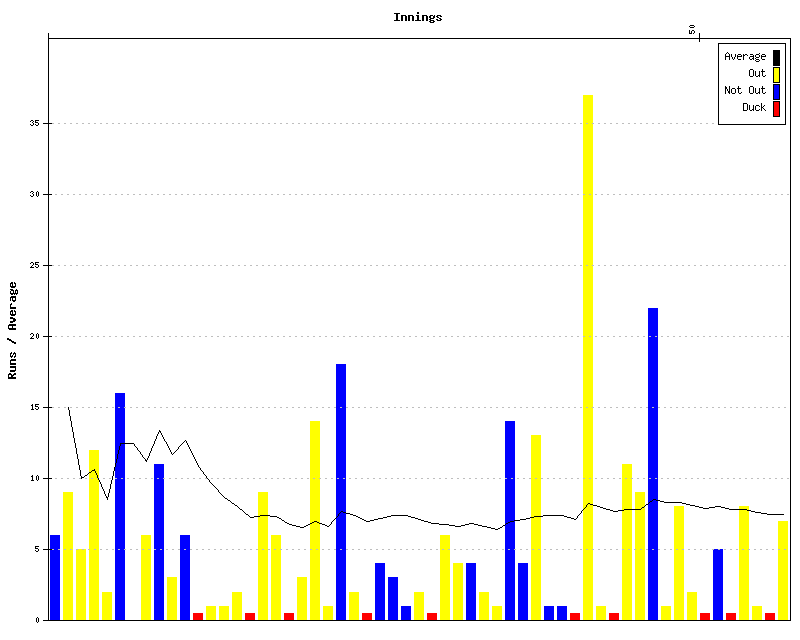Click the blue bar reaching 14 runs
The height and width of the screenshot is (640, 800).
coord(510,521)
